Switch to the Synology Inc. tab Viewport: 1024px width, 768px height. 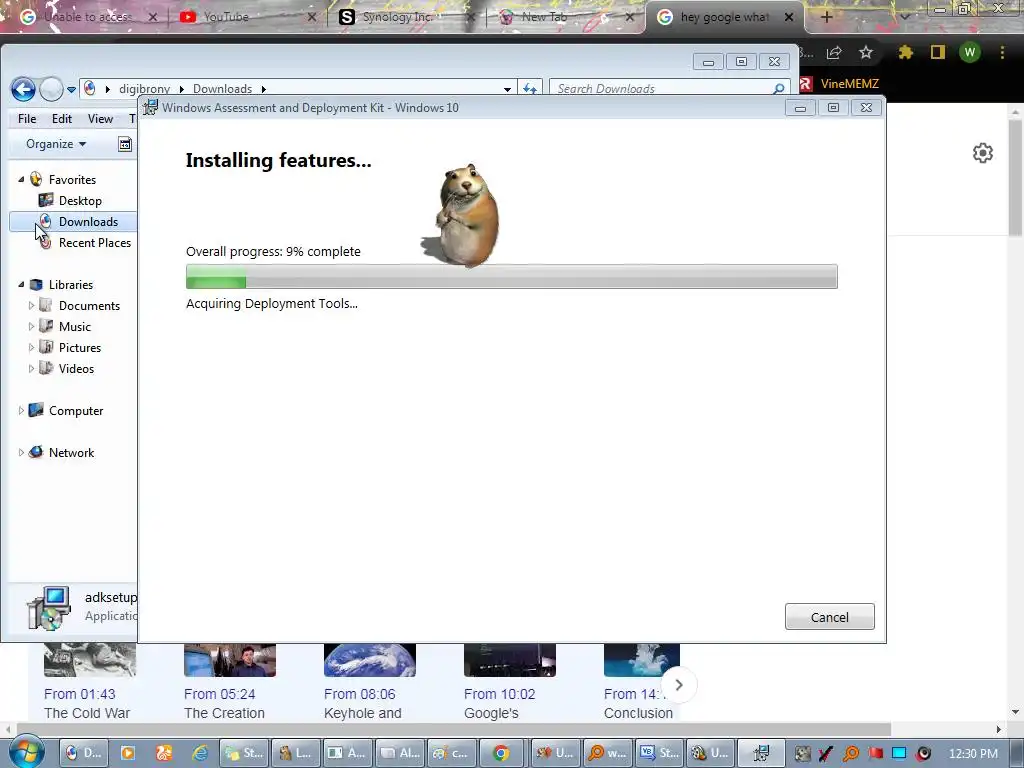tap(404, 17)
